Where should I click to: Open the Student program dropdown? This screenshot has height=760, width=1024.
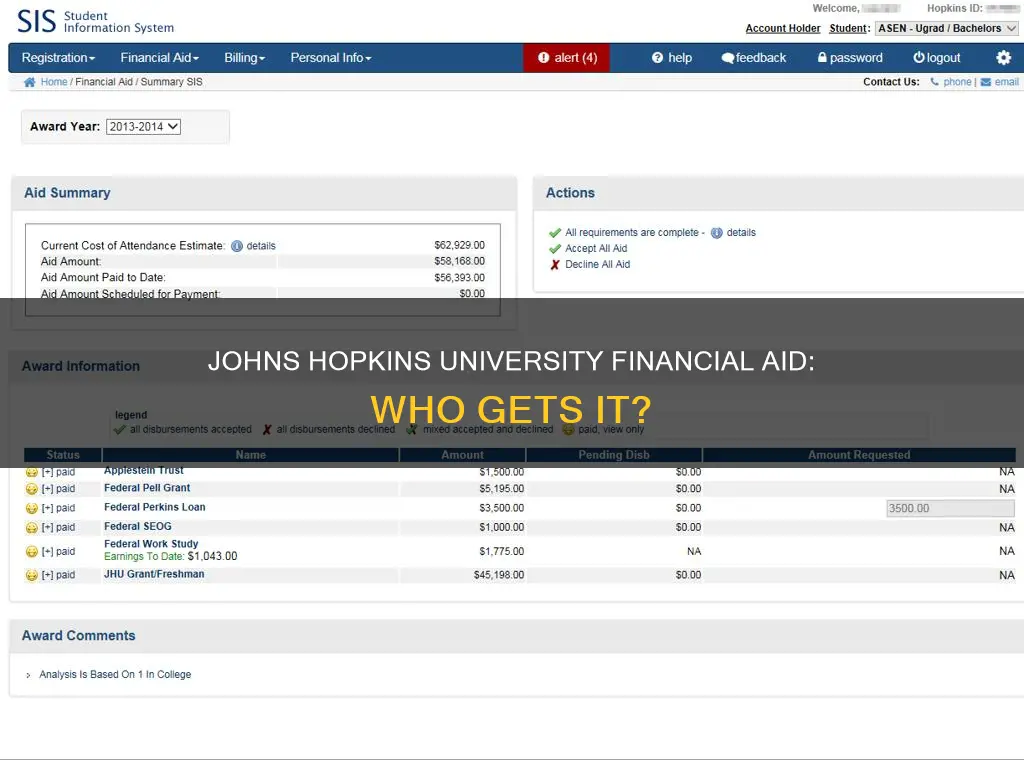point(946,28)
